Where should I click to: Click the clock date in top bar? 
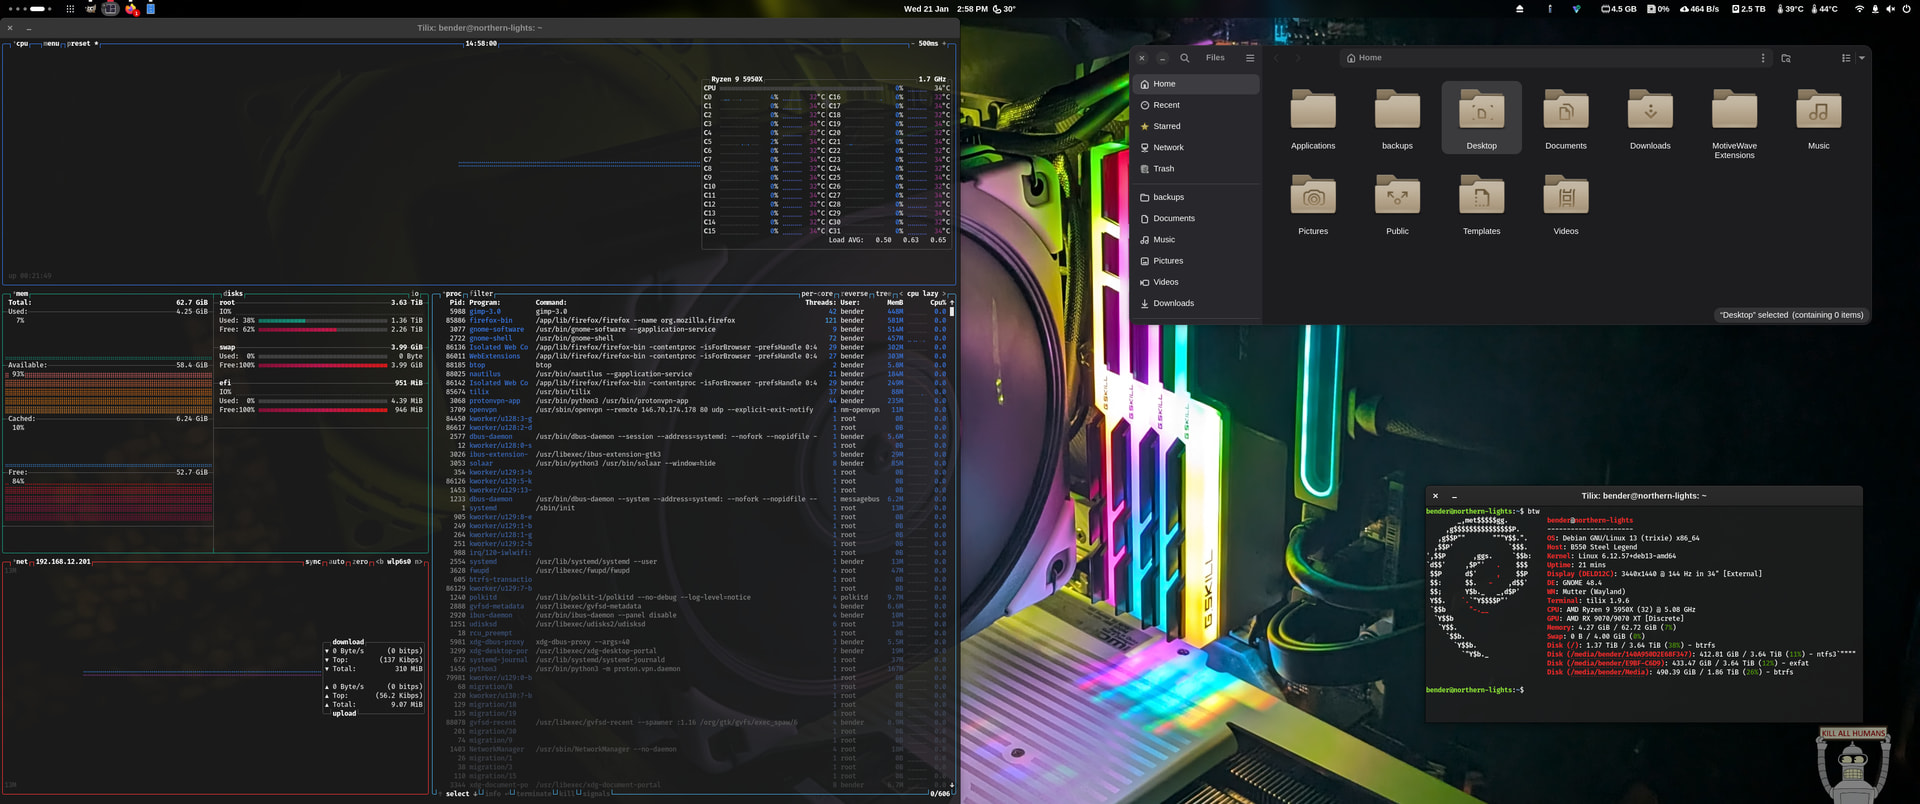pos(945,9)
